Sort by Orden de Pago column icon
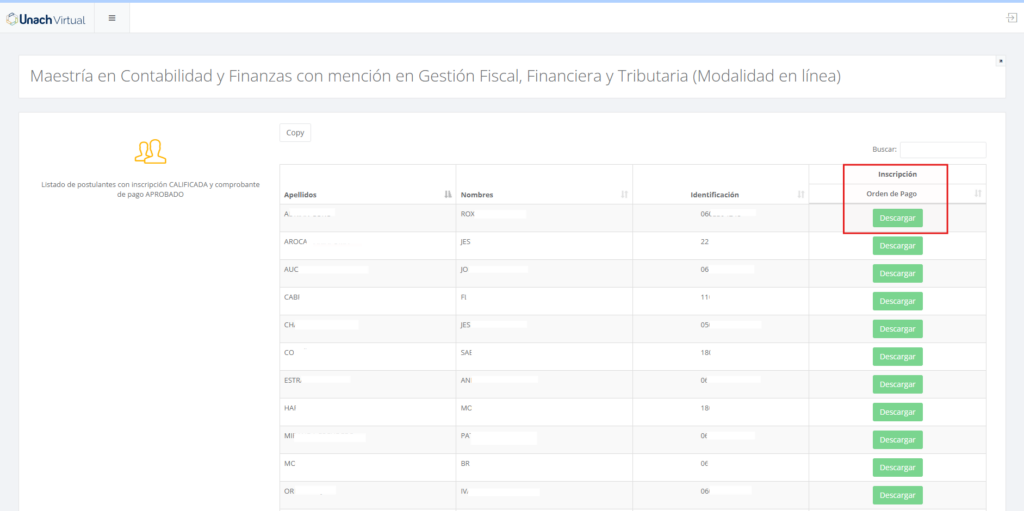1024x511 pixels. pyautogui.click(x=977, y=193)
